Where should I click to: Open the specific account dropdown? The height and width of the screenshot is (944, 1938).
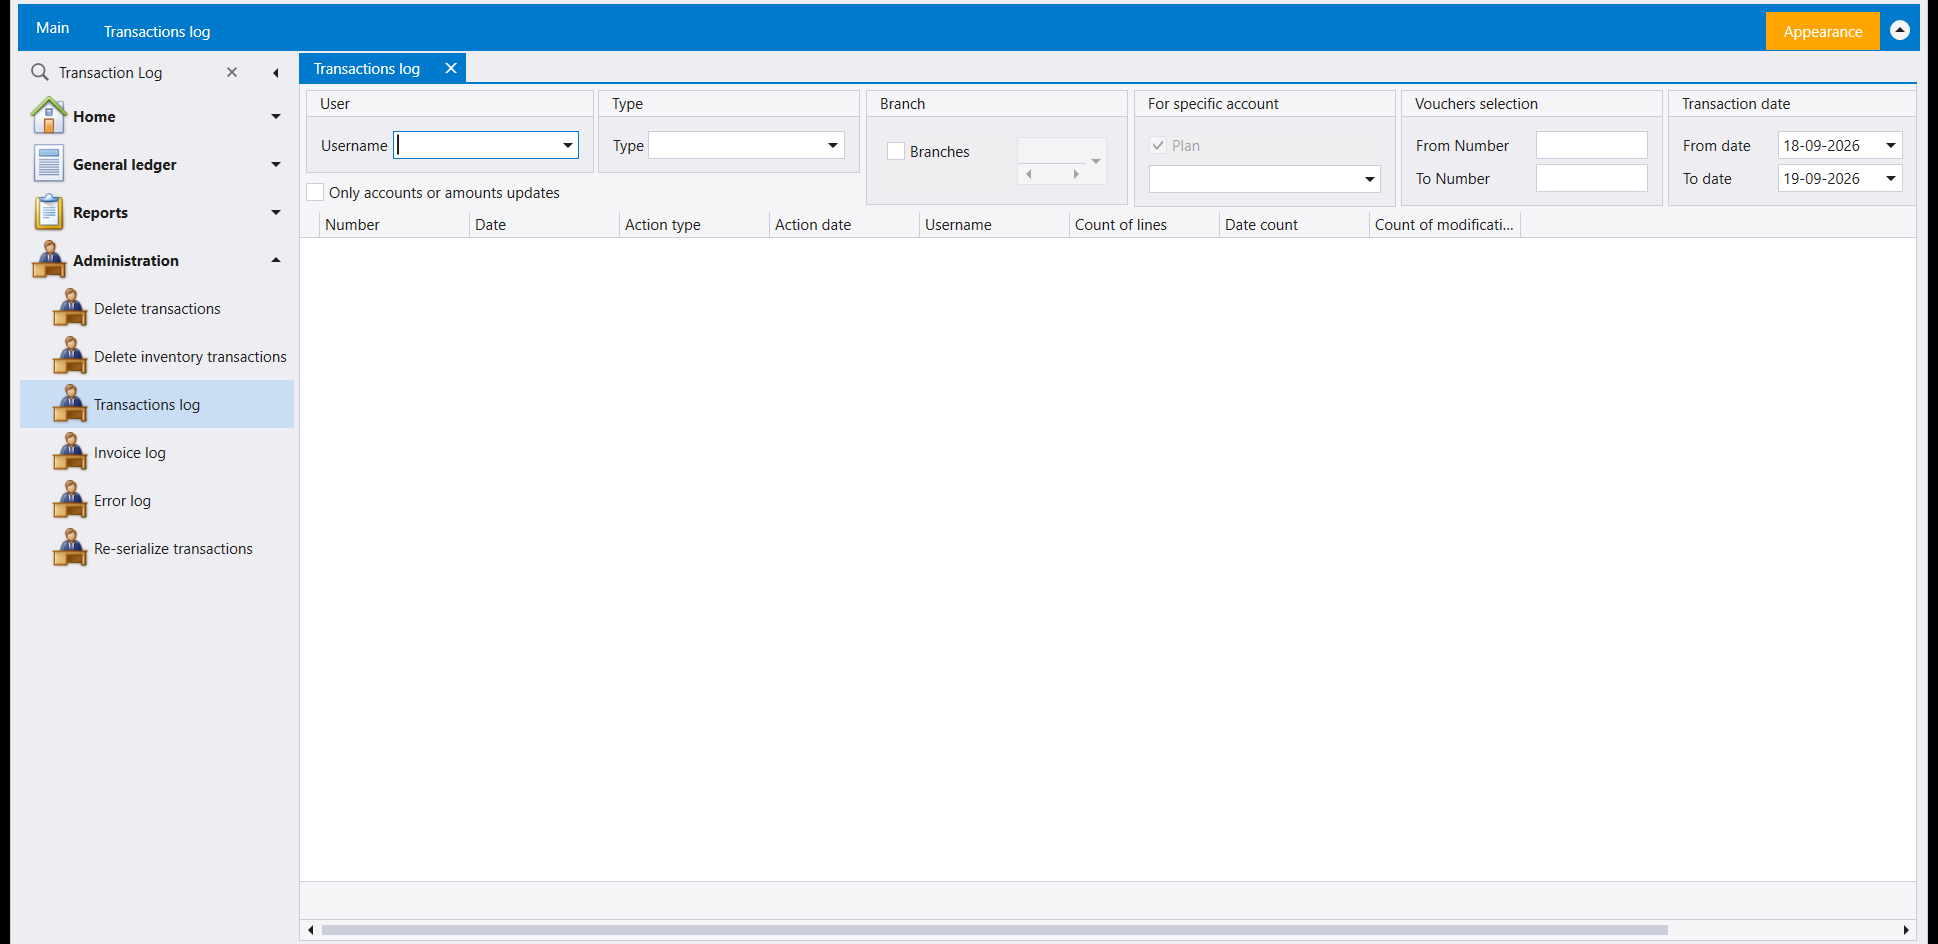(1369, 179)
